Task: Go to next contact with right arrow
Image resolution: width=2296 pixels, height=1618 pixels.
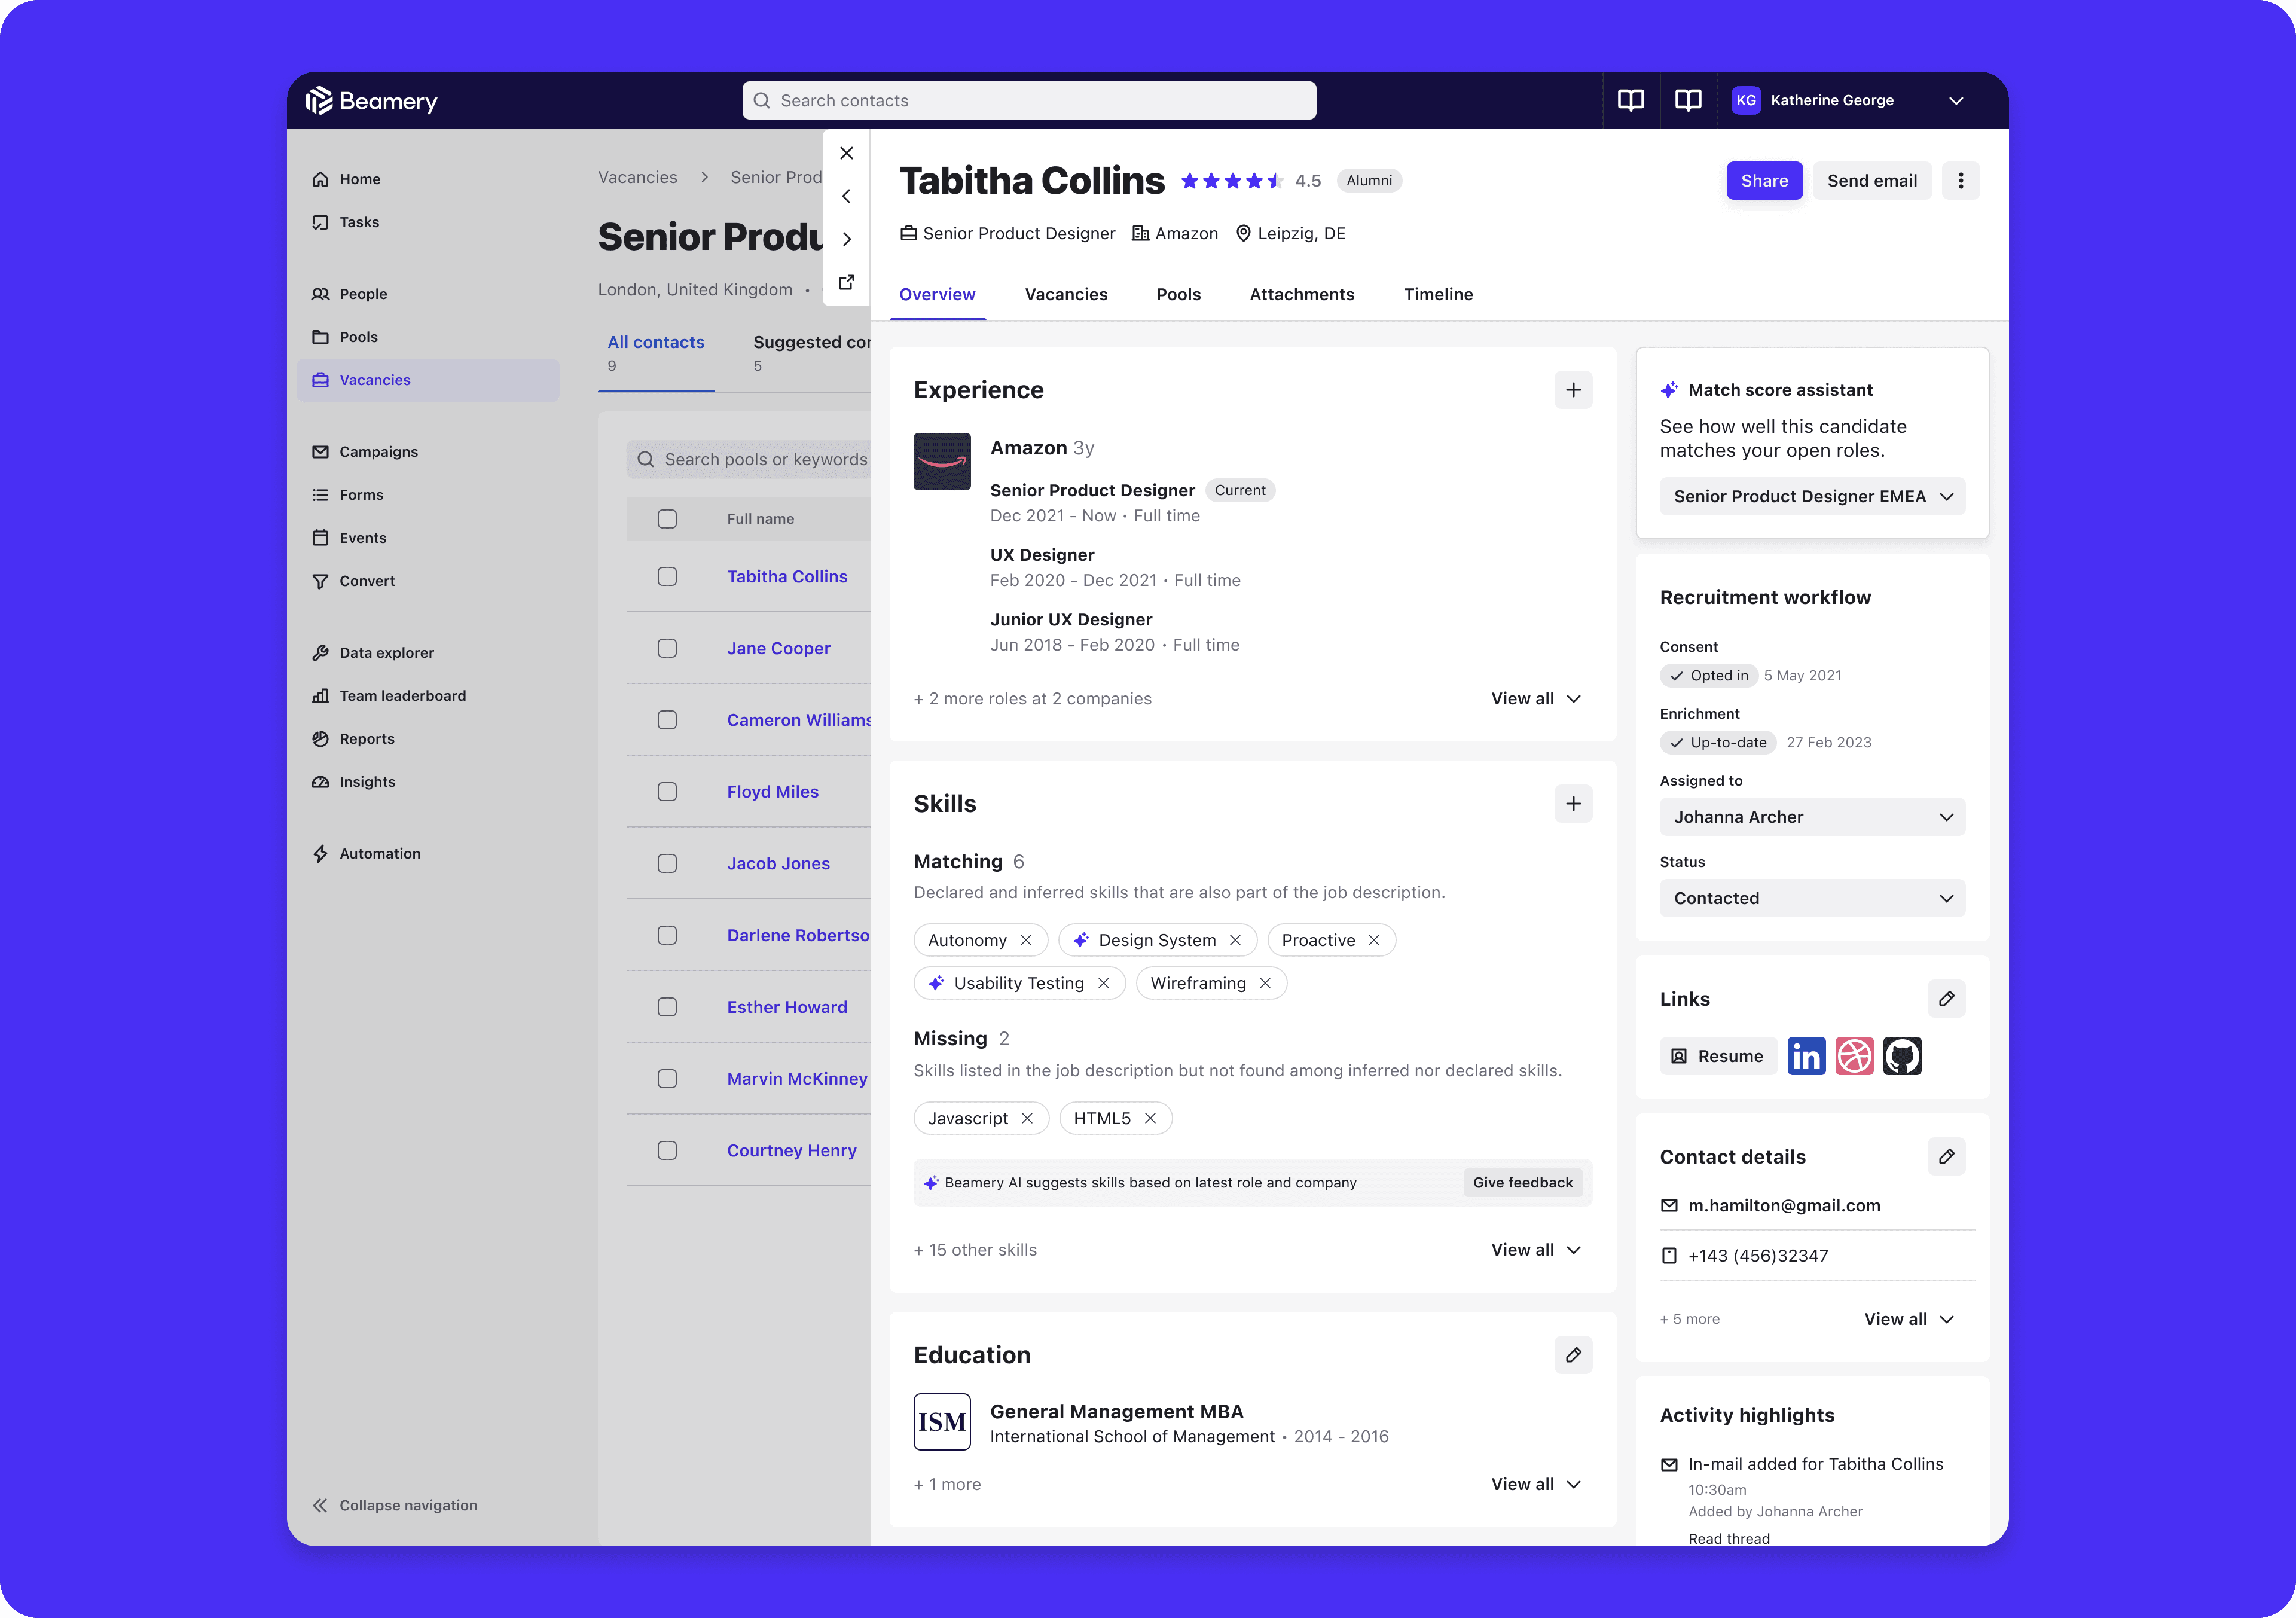Action: click(x=847, y=239)
